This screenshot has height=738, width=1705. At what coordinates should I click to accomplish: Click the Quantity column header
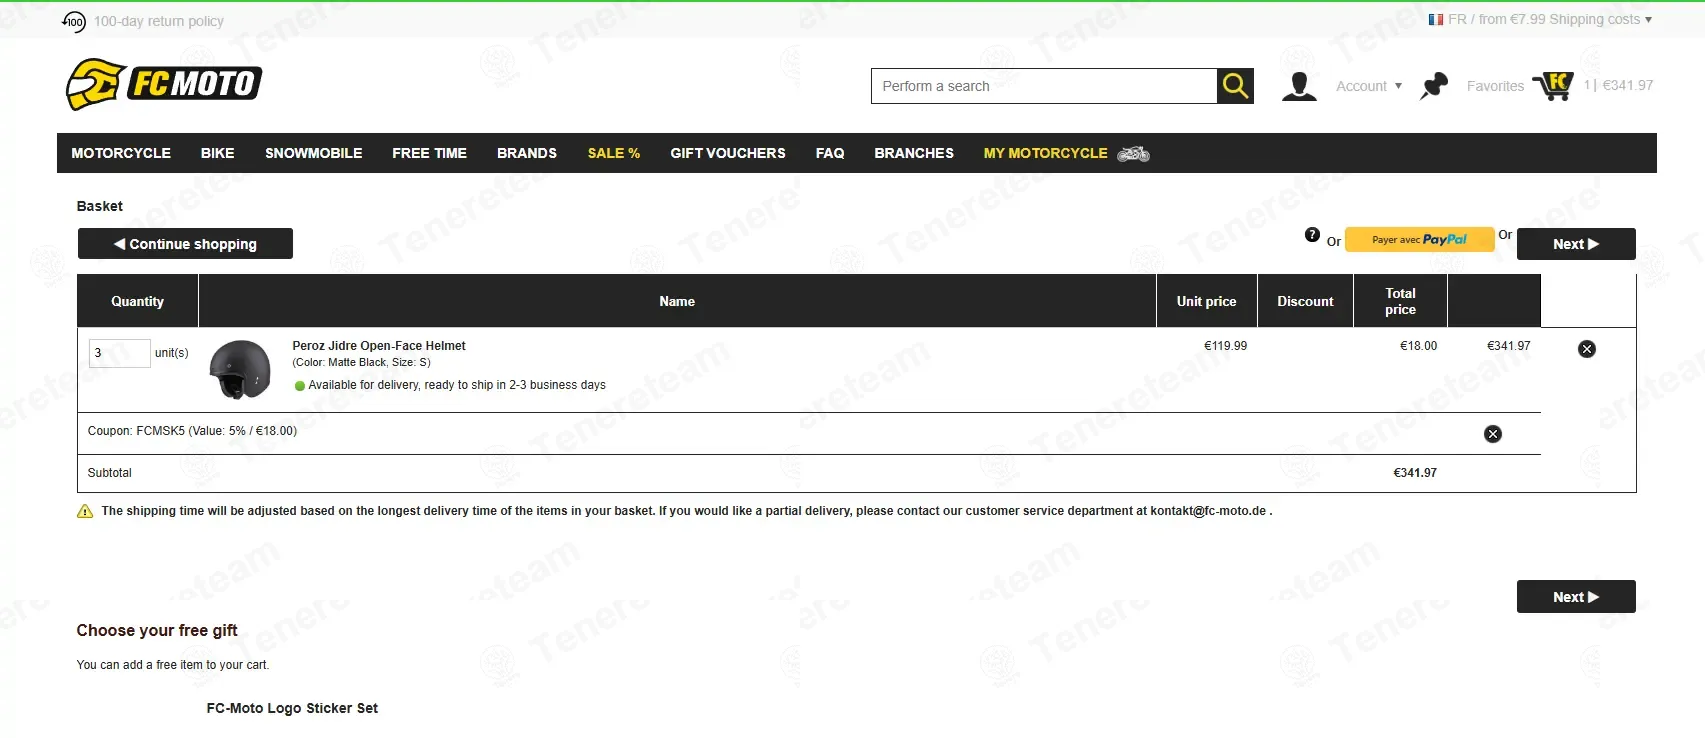click(x=137, y=301)
